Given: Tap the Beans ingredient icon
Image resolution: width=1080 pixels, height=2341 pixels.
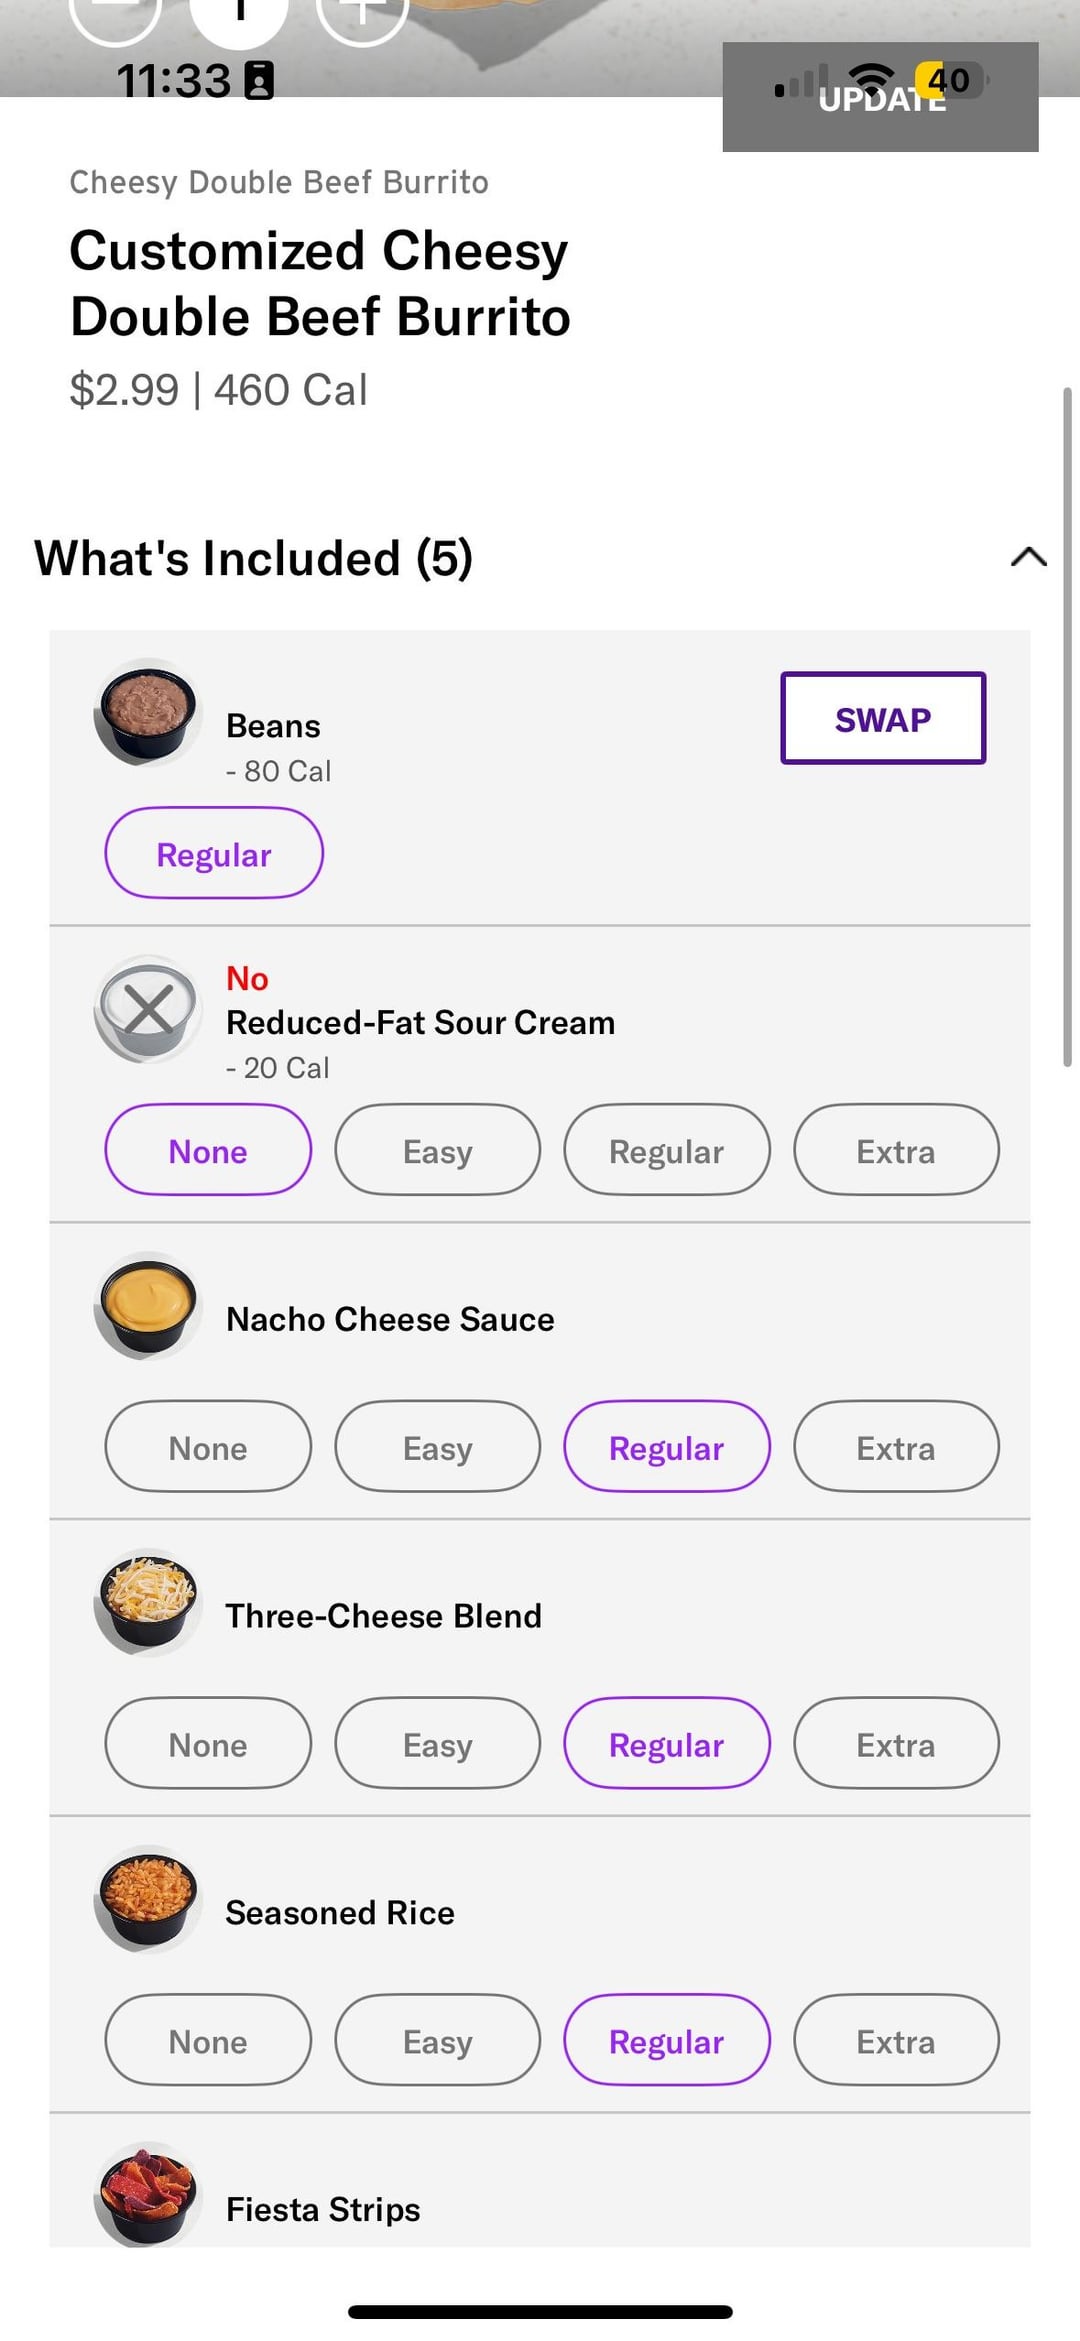Looking at the screenshot, I should [x=148, y=713].
